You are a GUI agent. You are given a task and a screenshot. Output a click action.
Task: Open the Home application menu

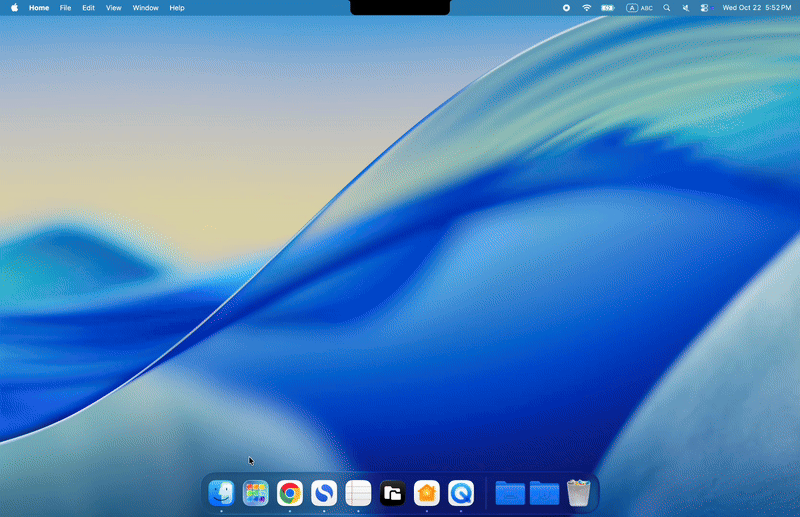coord(39,8)
